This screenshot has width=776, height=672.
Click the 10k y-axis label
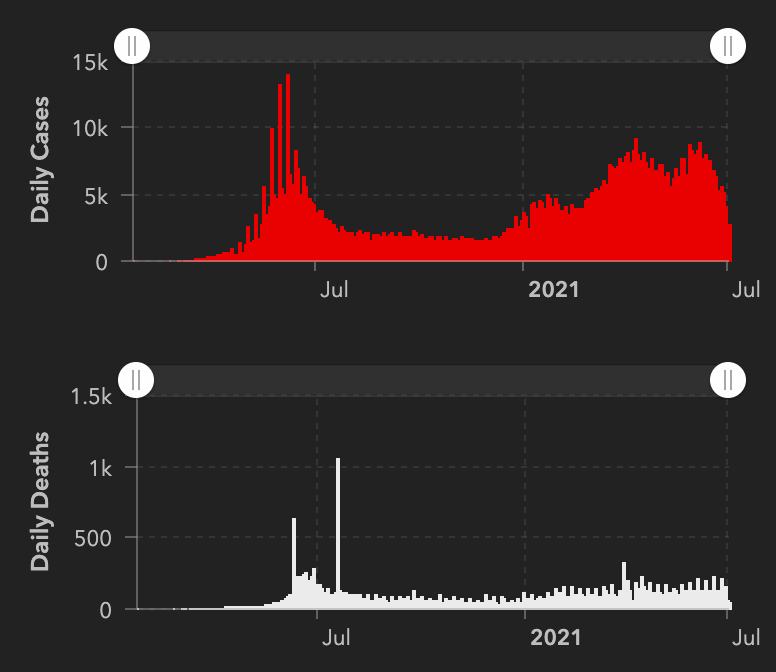(91, 129)
